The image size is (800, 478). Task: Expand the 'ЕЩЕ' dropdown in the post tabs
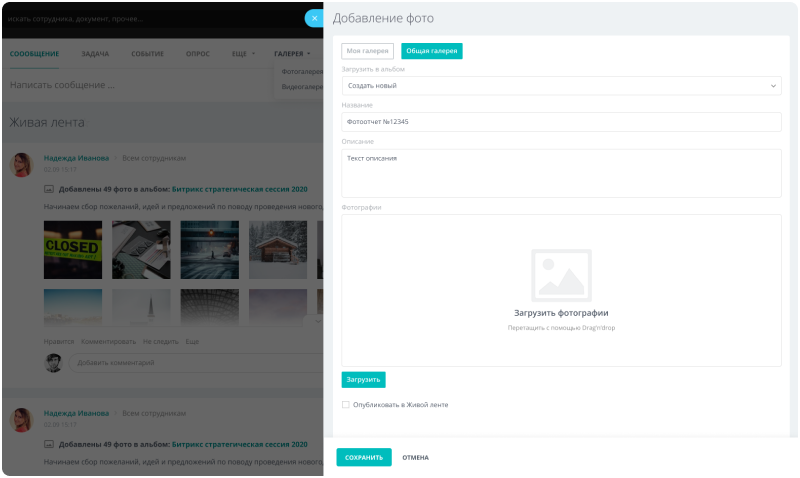click(x=243, y=54)
